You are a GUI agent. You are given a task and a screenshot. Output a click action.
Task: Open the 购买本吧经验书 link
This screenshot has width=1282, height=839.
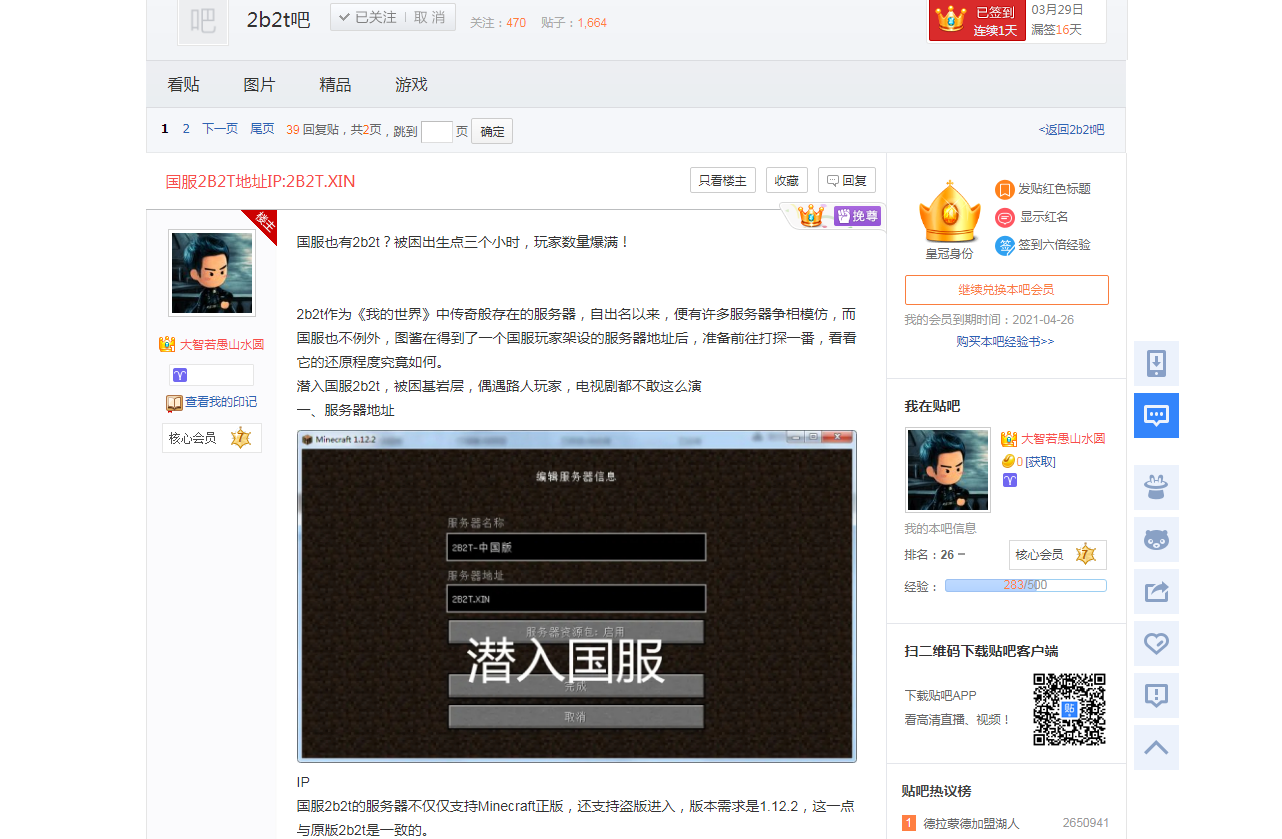point(1005,341)
